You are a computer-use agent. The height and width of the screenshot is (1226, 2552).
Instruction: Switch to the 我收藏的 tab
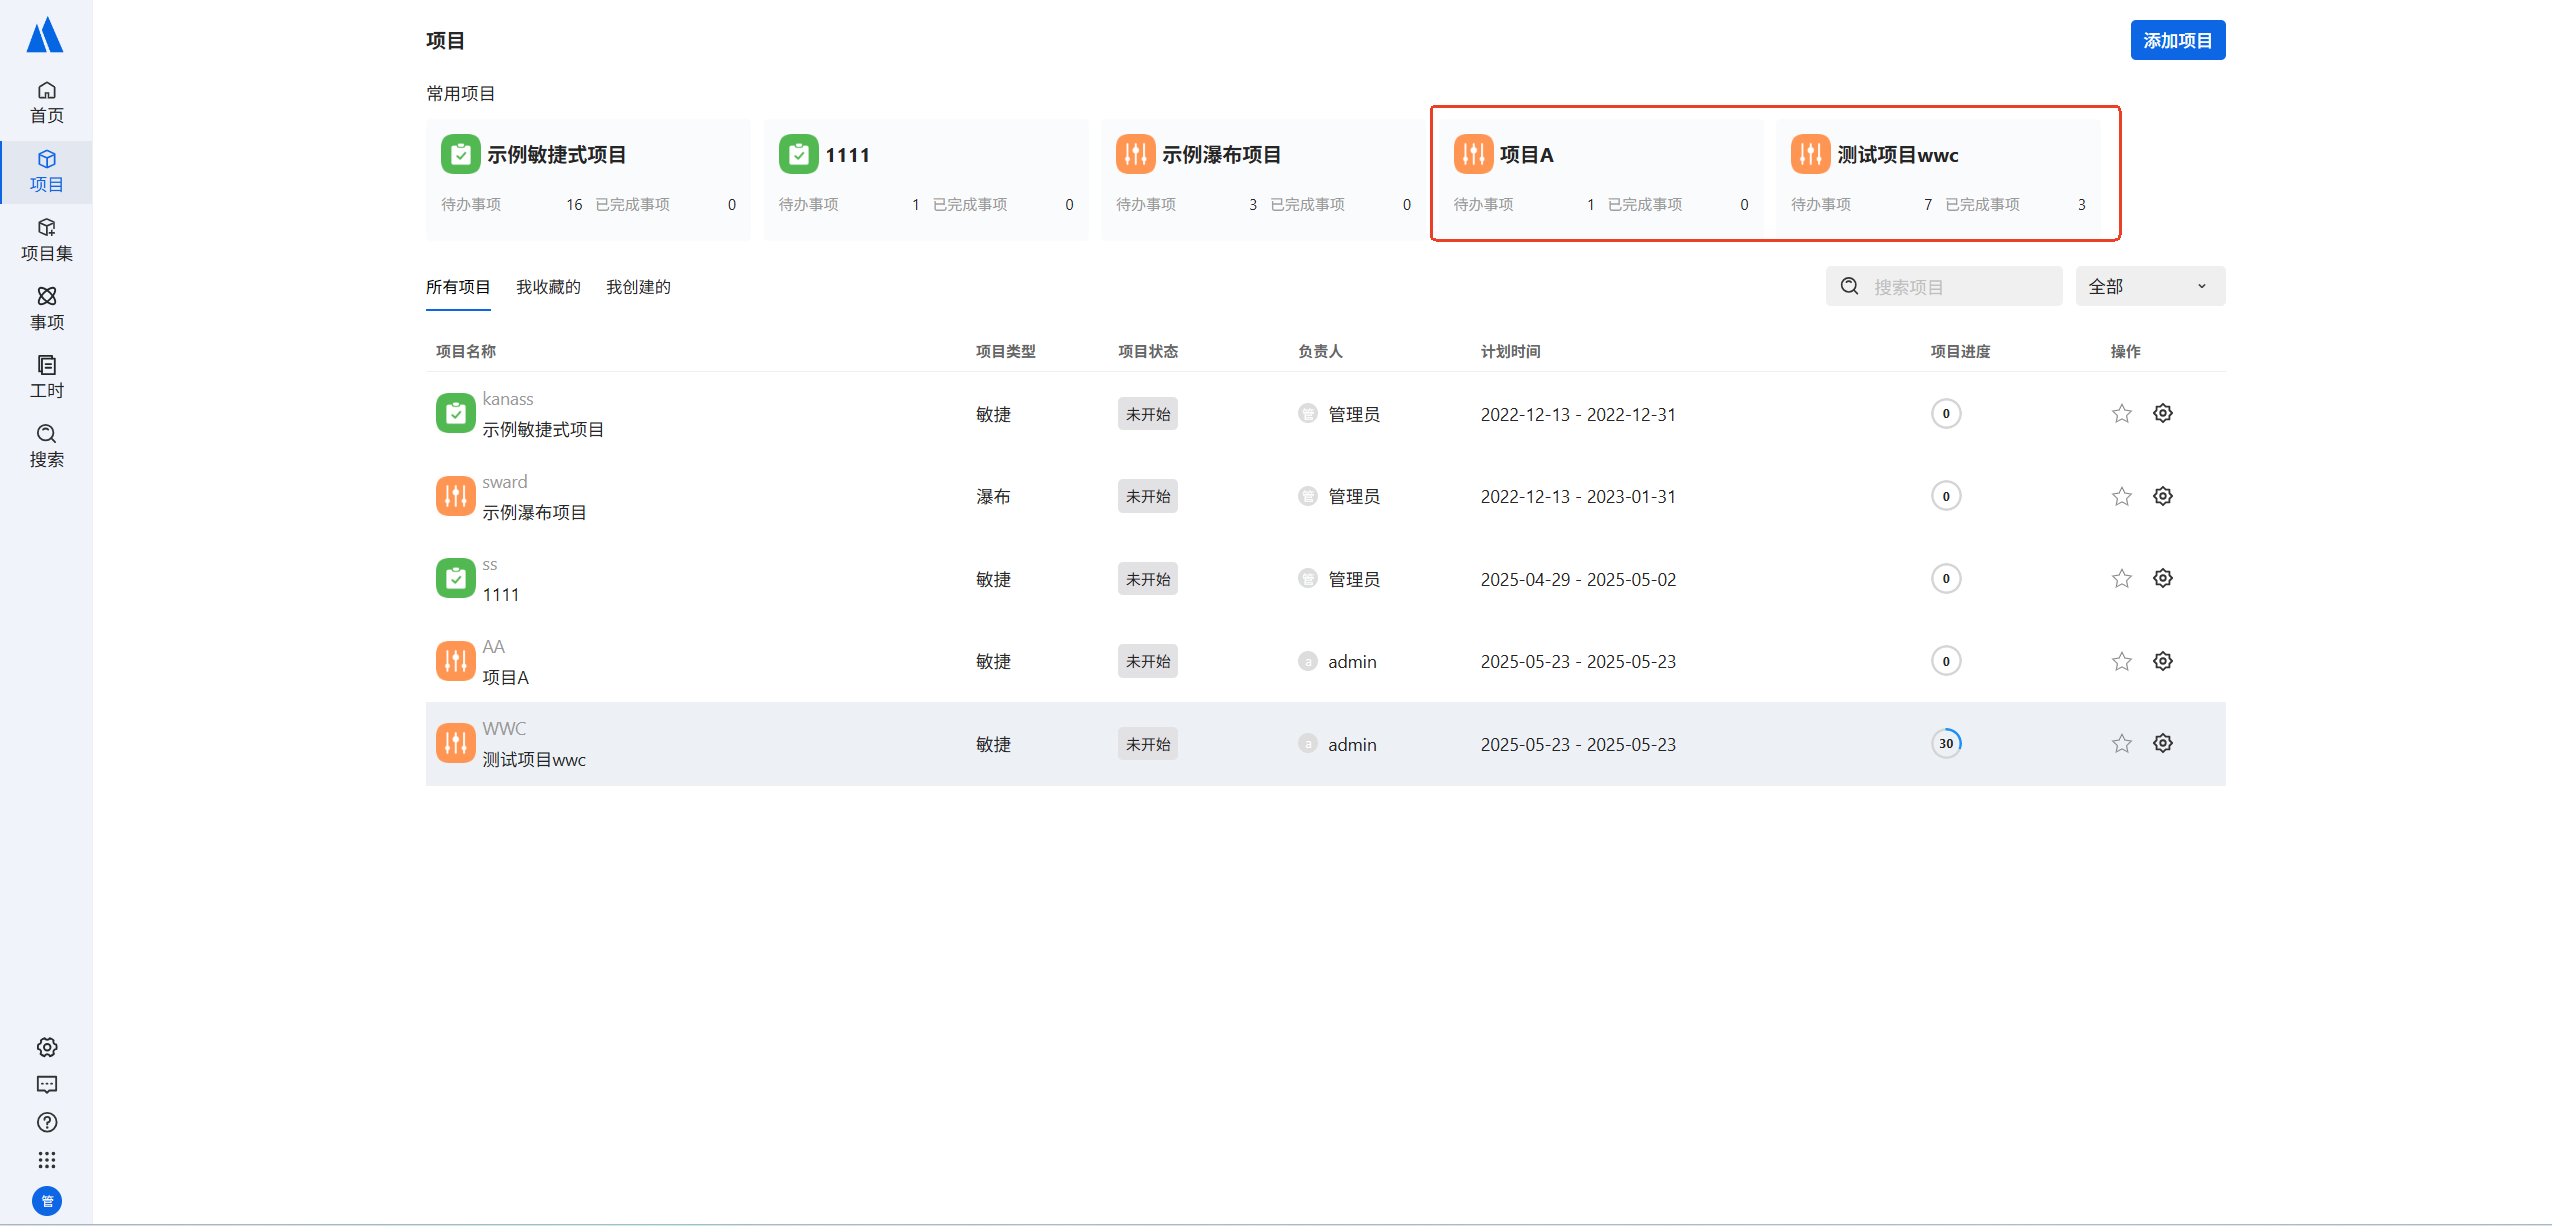click(x=548, y=287)
